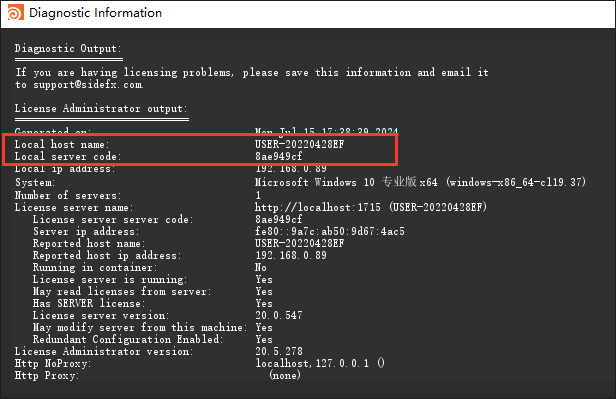Click the Local server code value 8ae949cf
Image resolution: width=616 pixels, height=399 pixels.
point(279,156)
